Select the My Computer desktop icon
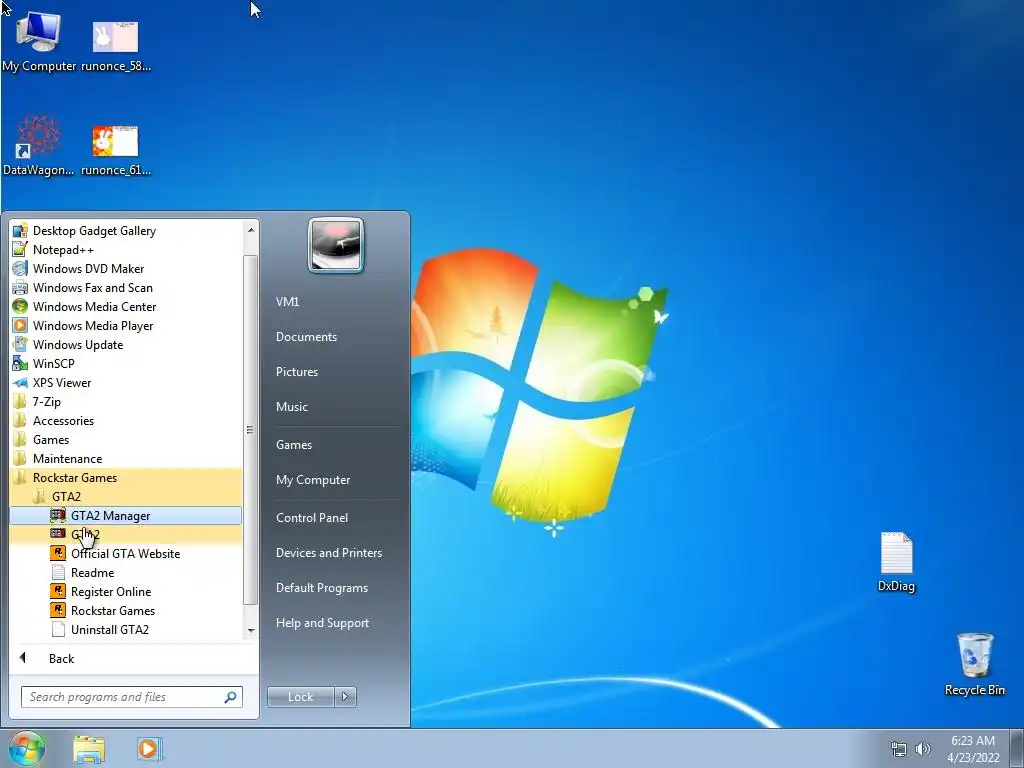Screen dimensions: 1024x768 point(39,42)
